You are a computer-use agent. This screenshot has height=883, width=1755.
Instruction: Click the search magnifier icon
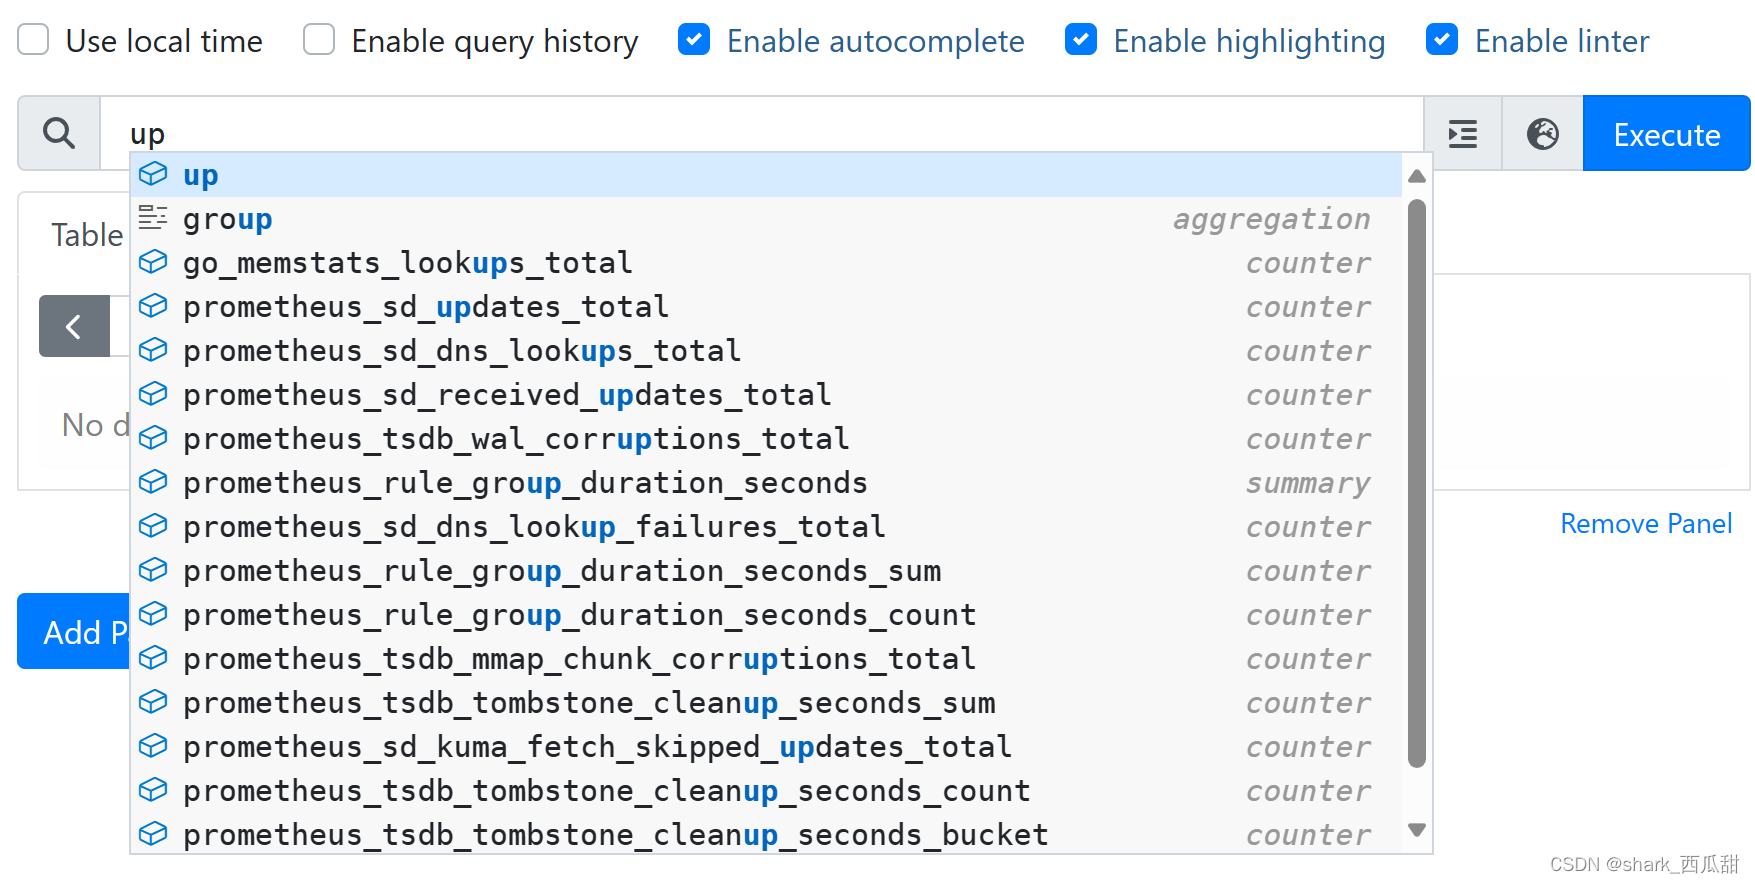tap(59, 133)
